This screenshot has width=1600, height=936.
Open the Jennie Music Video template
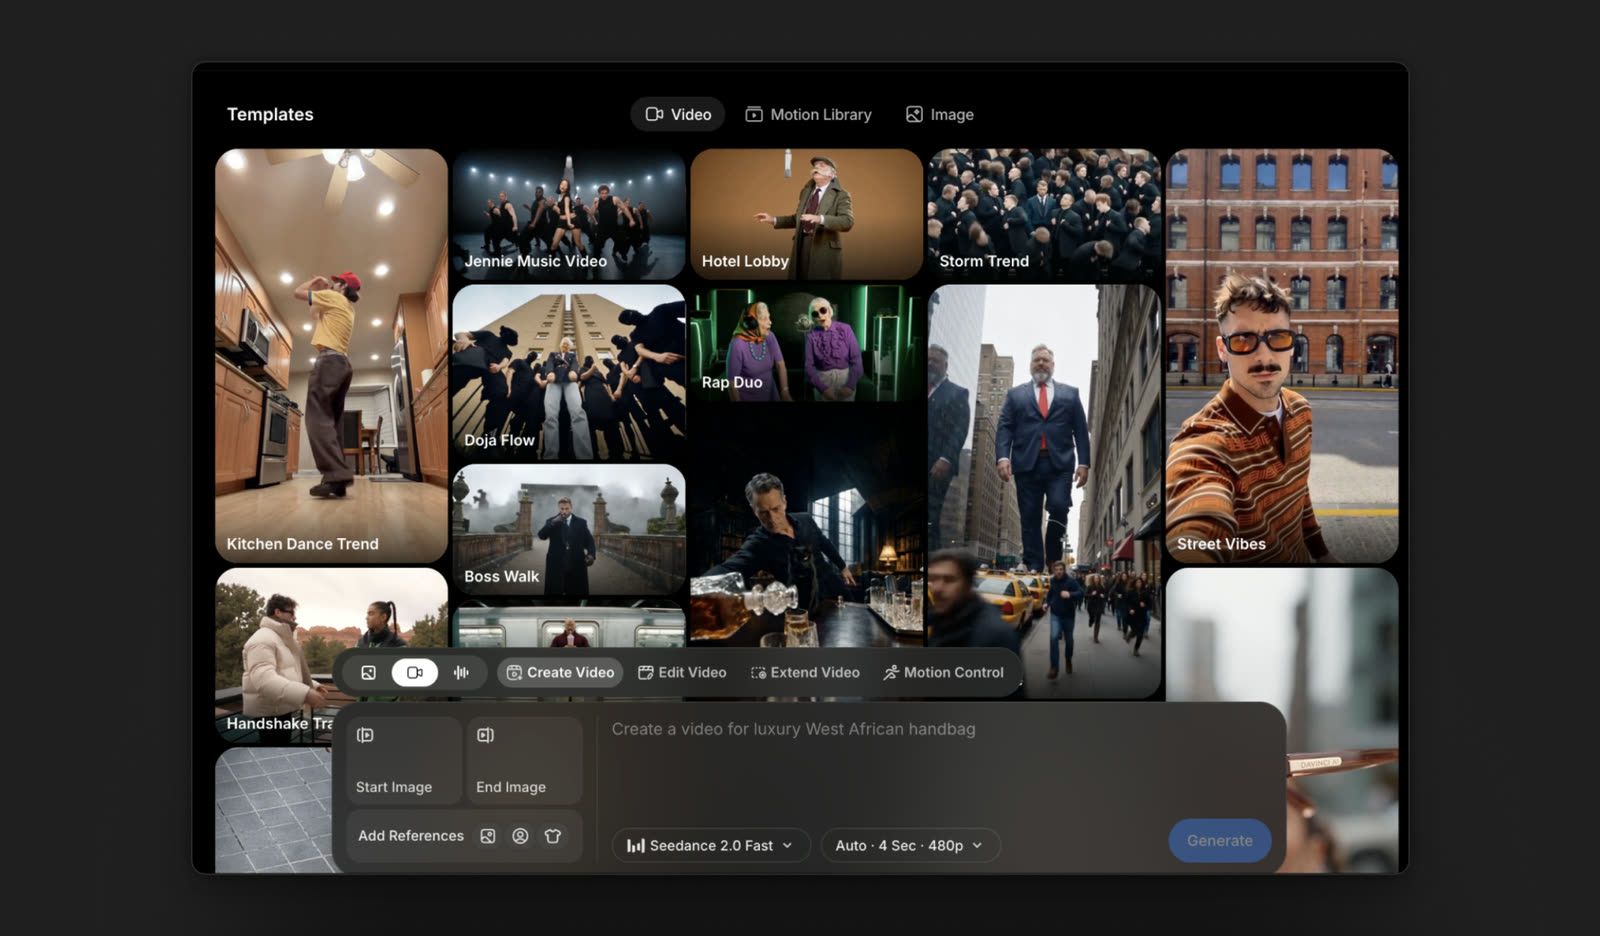[x=569, y=214]
